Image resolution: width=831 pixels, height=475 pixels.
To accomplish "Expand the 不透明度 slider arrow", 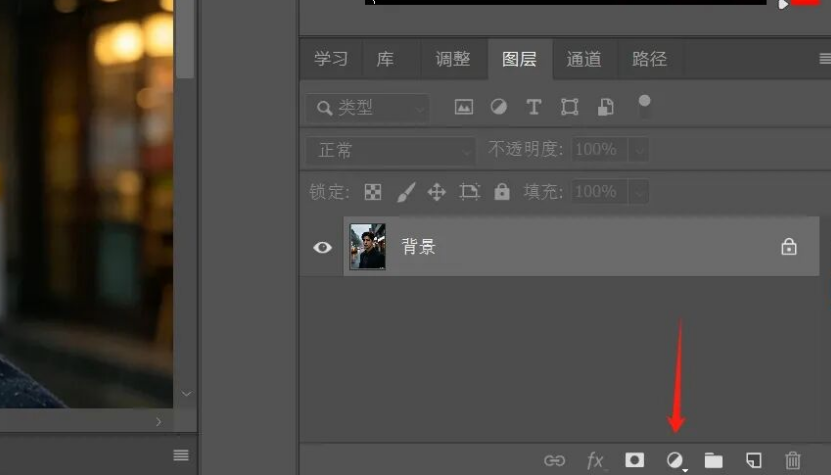I will (x=639, y=150).
